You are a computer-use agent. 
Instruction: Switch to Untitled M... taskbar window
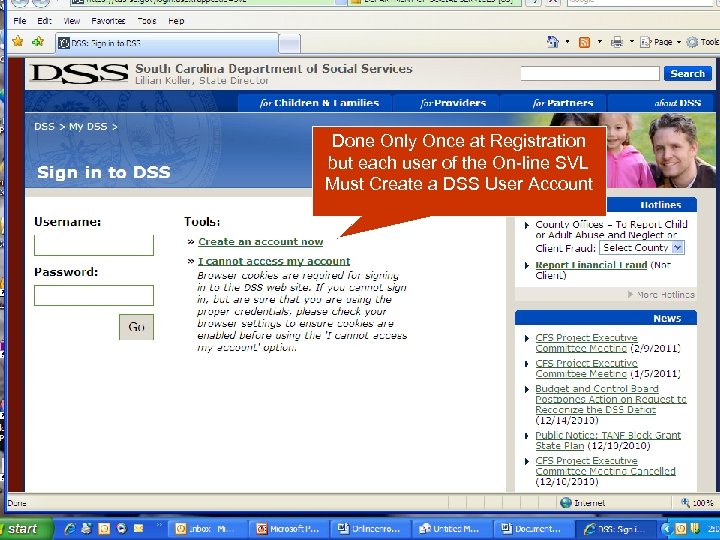(x=452, y=529)
